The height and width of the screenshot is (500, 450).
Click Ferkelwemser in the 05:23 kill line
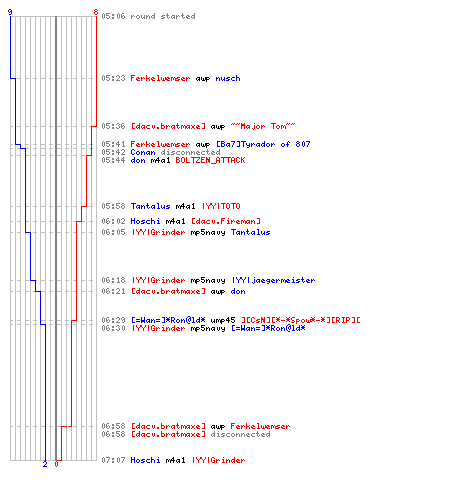pos(160,78)
